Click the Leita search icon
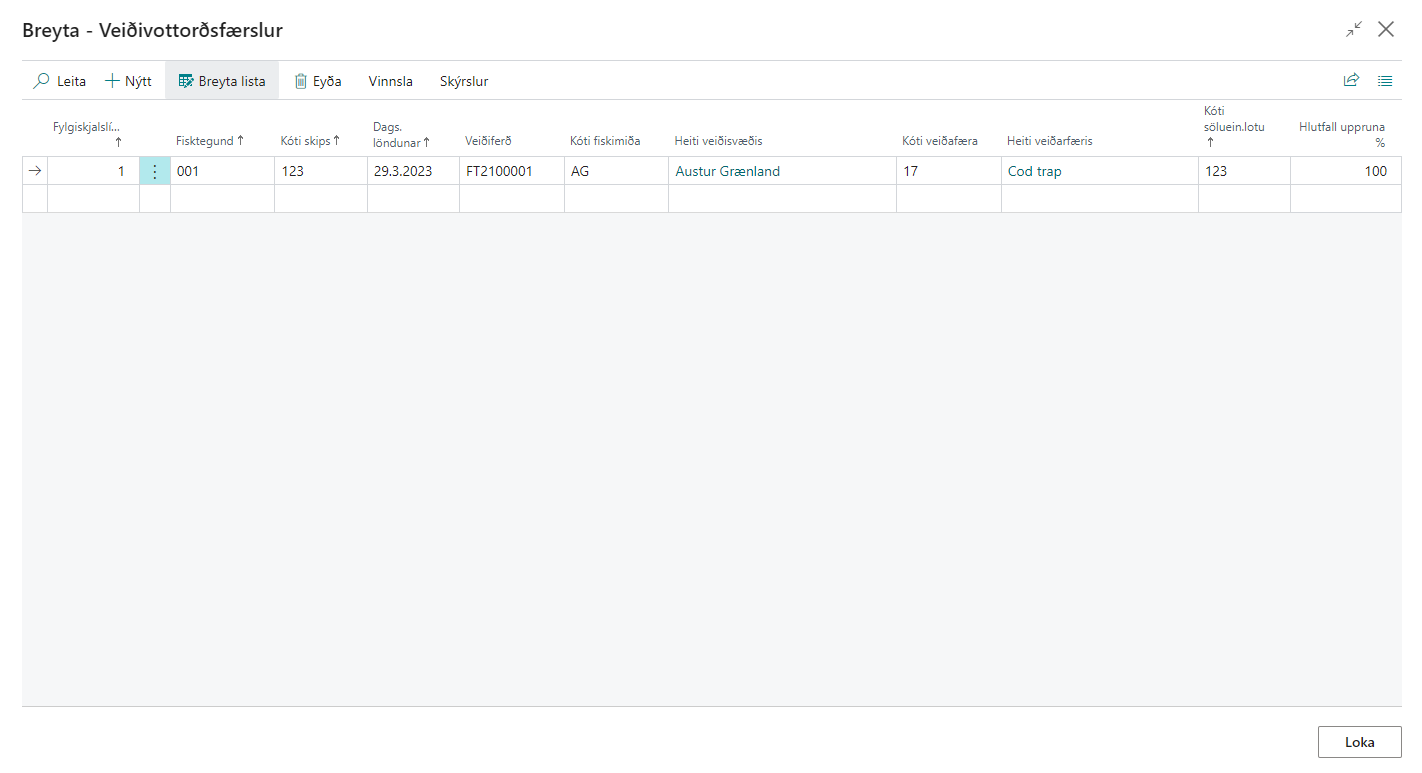 pos(42,81)
